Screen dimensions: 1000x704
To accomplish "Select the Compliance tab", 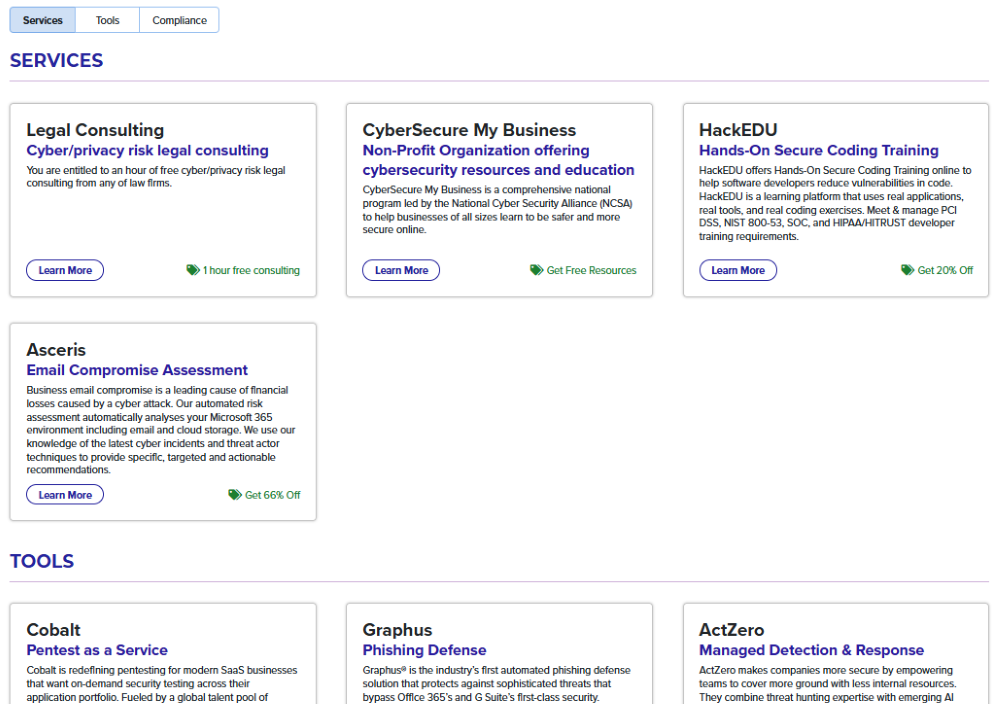I will pyautogui.click(x=179, y=20).
